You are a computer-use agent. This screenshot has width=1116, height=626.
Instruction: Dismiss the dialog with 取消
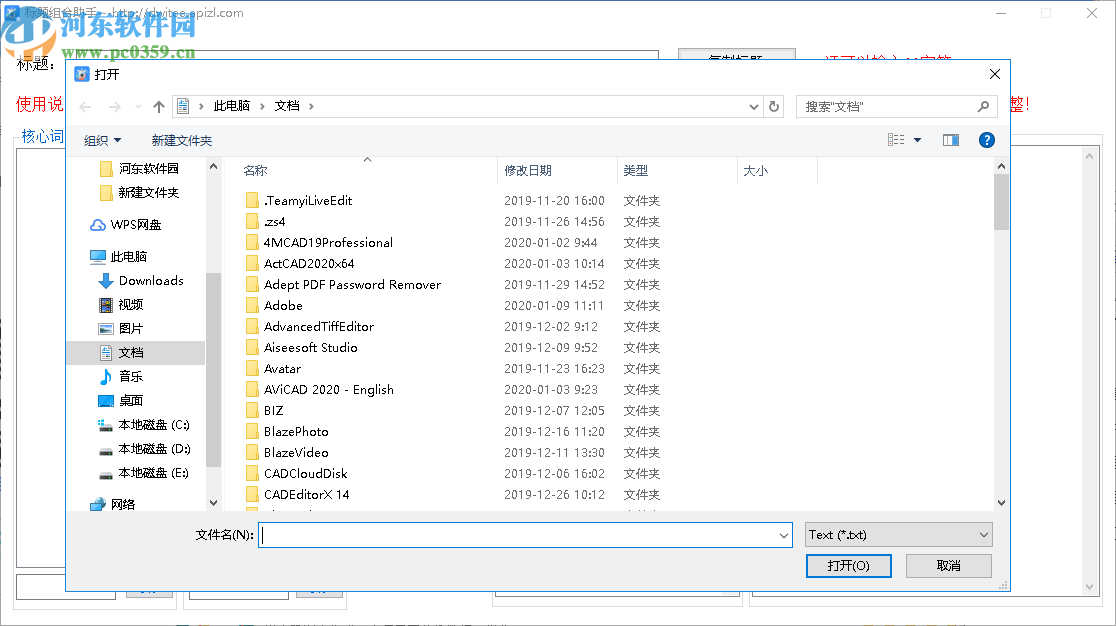(948, 565)
